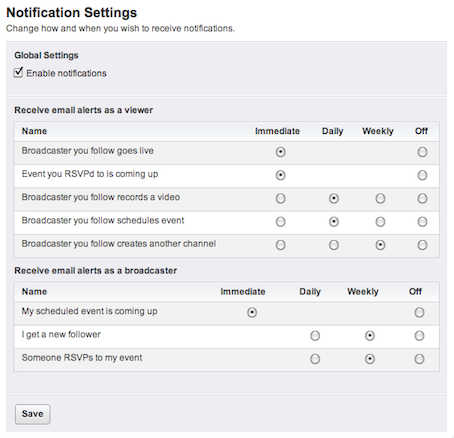Set Broadcaster you follow schedules event to Immediate

280,222
